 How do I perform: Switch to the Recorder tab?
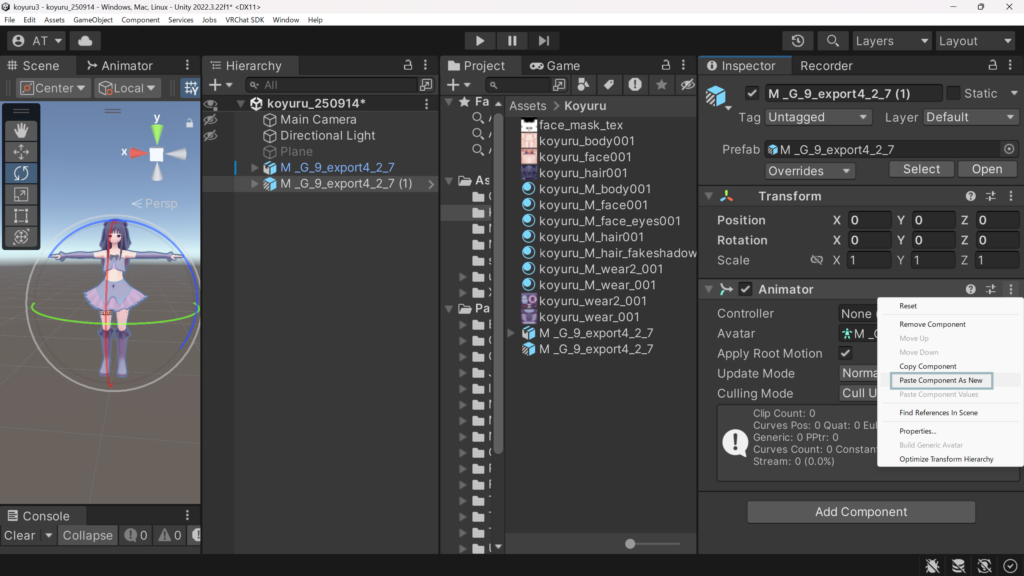coord(826,65)
